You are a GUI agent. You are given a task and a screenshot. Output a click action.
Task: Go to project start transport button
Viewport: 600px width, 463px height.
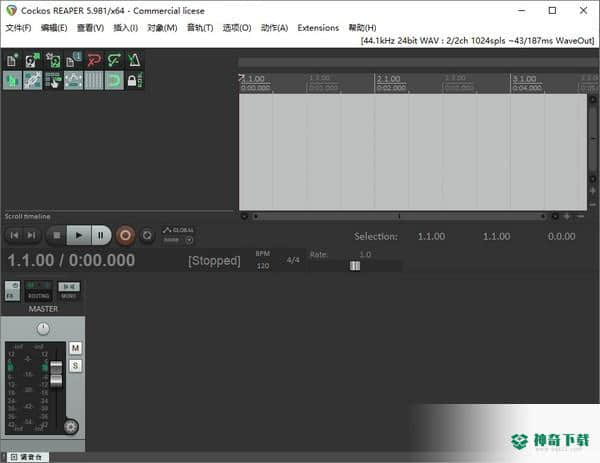(x=15, y=235)
